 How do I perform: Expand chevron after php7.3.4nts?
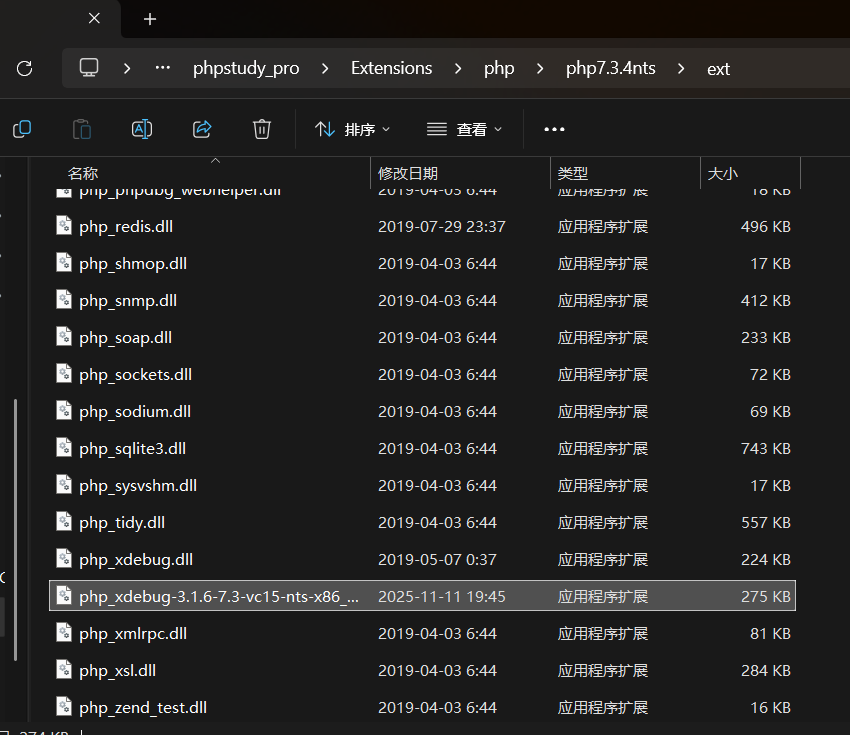point(681,68)
